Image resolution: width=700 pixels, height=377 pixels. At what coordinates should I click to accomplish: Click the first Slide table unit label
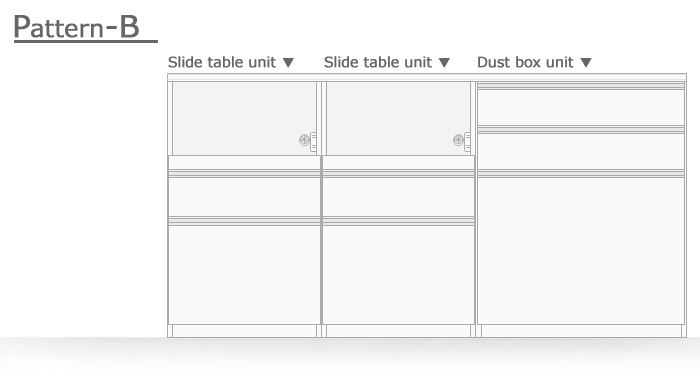coord(222,62)
